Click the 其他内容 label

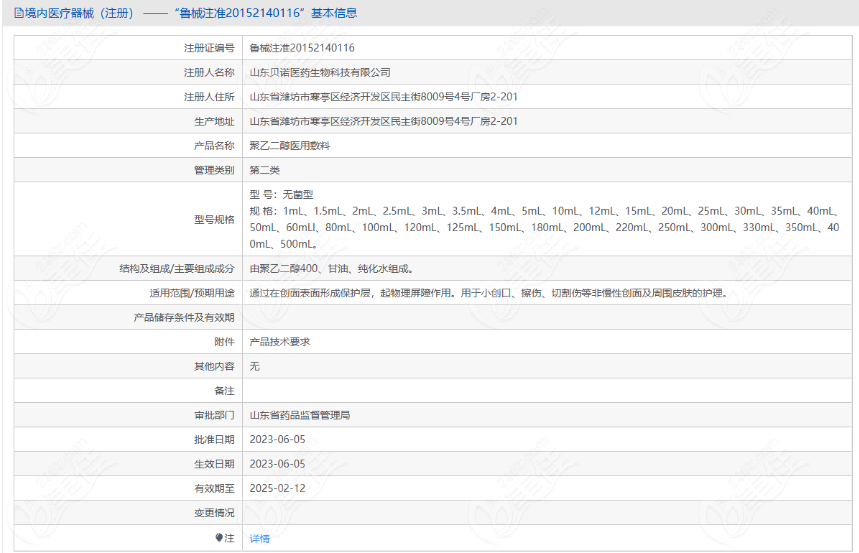tap(214, 366)
